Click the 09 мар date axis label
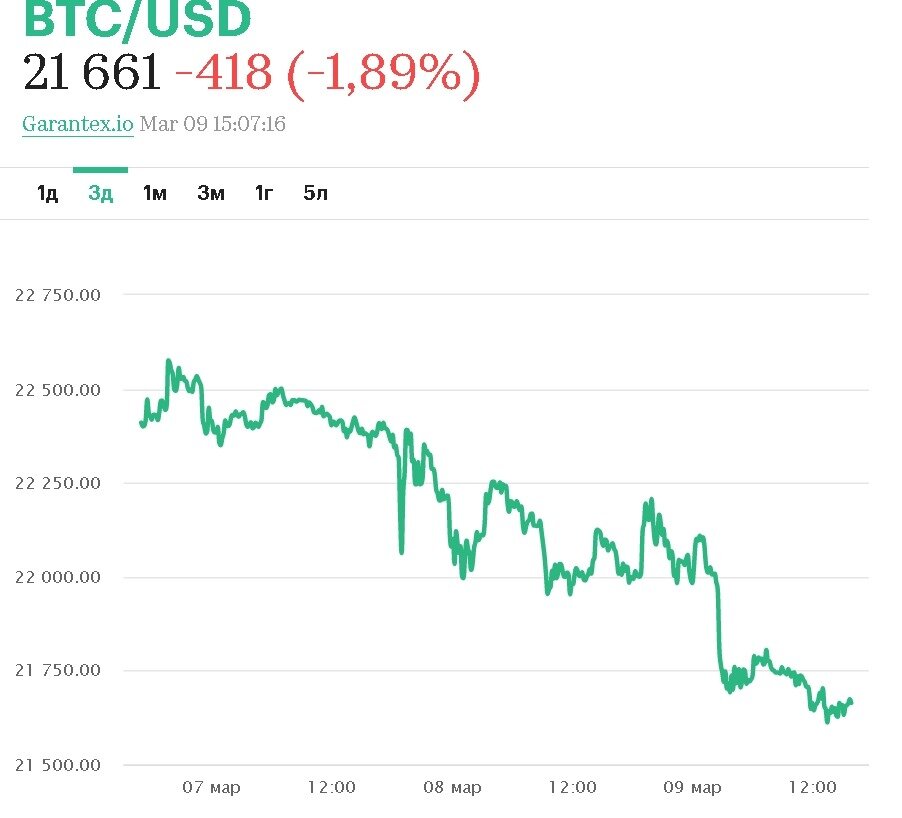The width and height of the screenshot is (902, 818). [x=692, y=788]
